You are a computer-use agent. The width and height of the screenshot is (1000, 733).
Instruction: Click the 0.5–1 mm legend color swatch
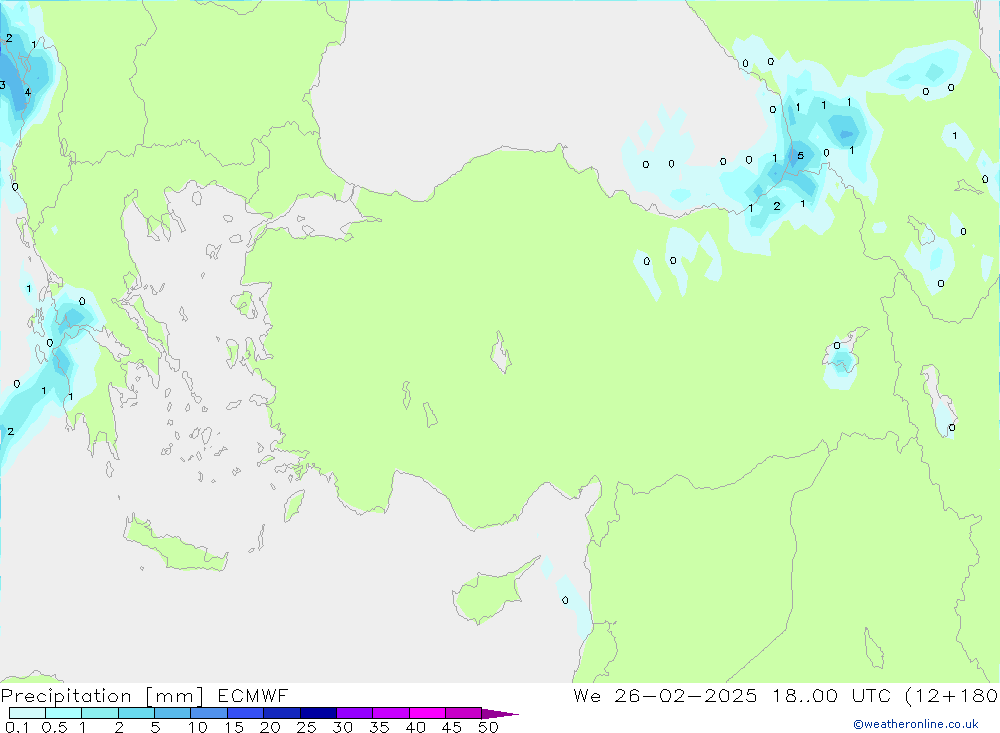pos(64,713)
